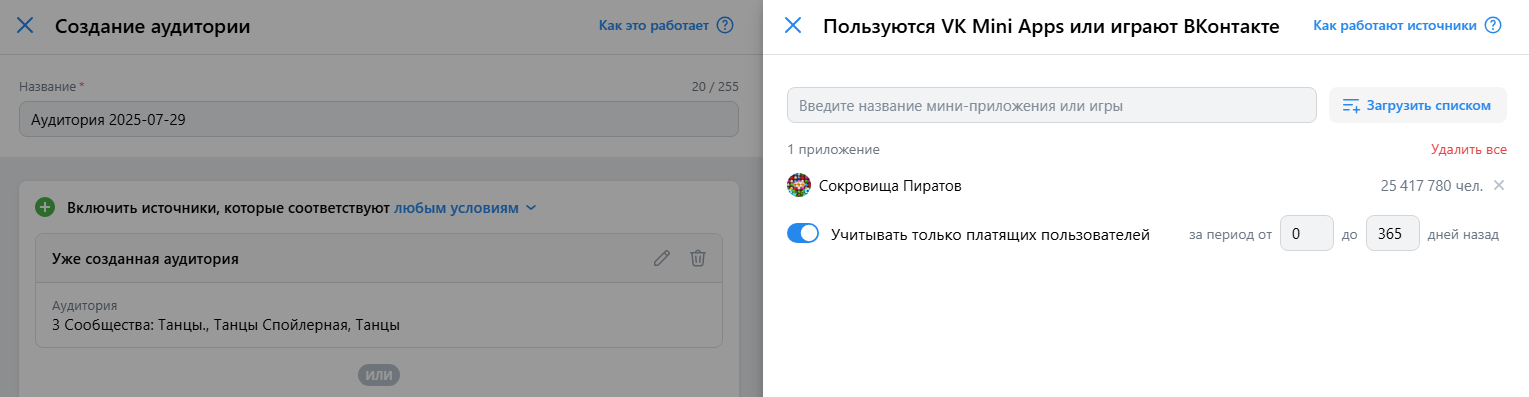Click the period end field showing 365
1529x397 pixels.
click(x=1392, y=234)
